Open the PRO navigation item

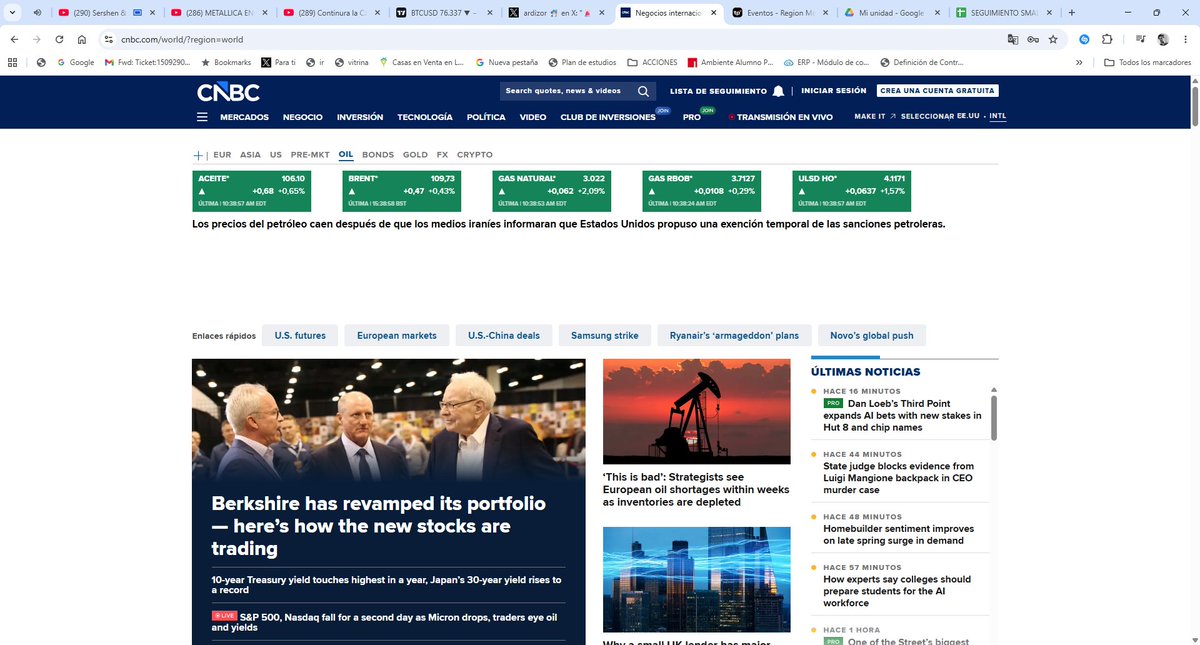(692, 117)
